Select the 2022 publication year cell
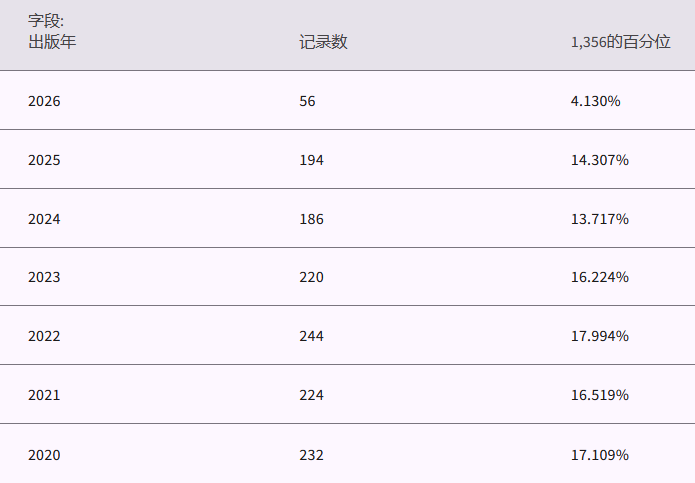 pos(44,336)
